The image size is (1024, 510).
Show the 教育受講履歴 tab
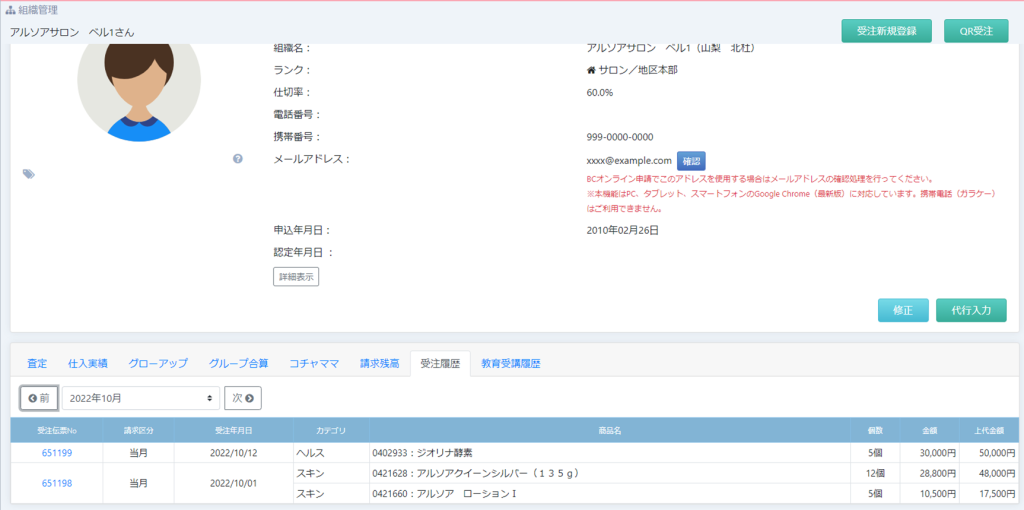click(x=510, y=363)
